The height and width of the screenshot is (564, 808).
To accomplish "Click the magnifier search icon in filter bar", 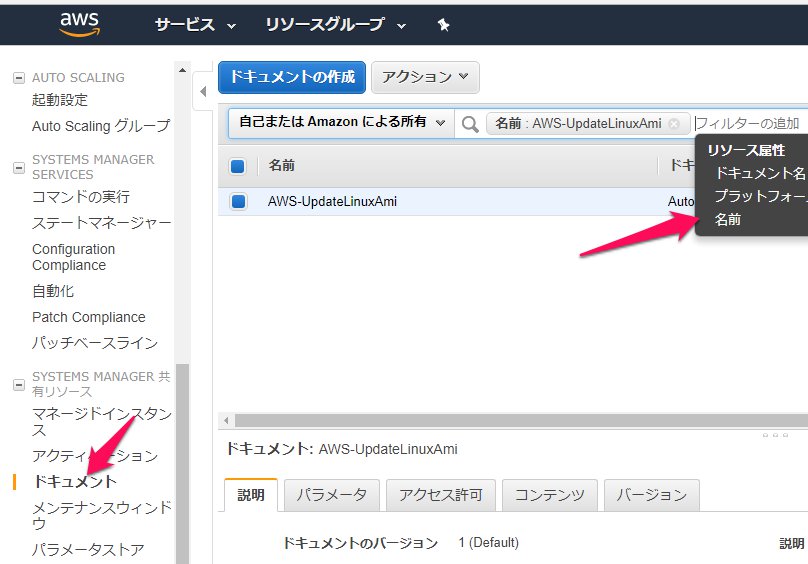I will pos(469,123).
